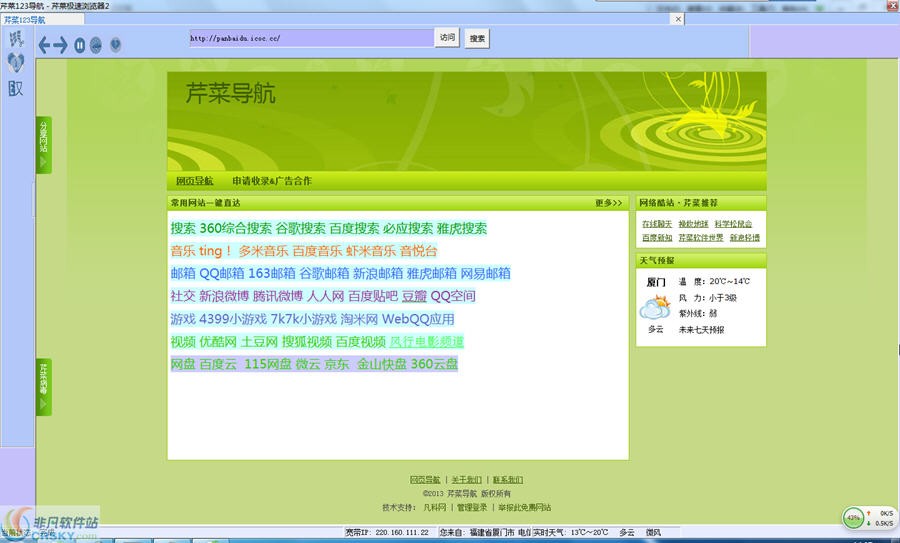Viewport: 900px width, 543px height.
Task: Open 音悦台 link
Action: 418,251
